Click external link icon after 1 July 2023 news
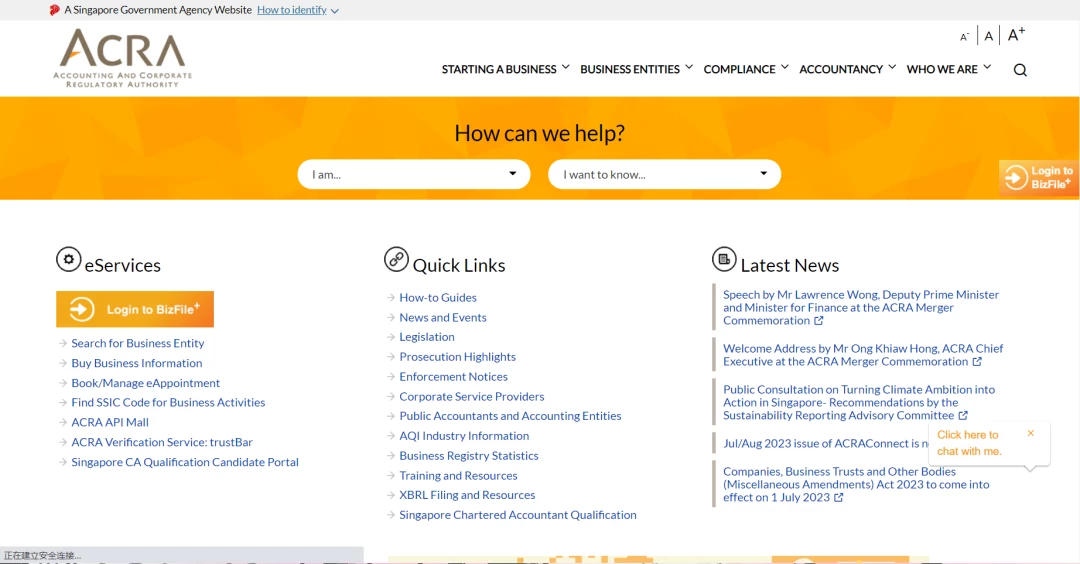1080x564 pixels. click(x=838, y=497)
